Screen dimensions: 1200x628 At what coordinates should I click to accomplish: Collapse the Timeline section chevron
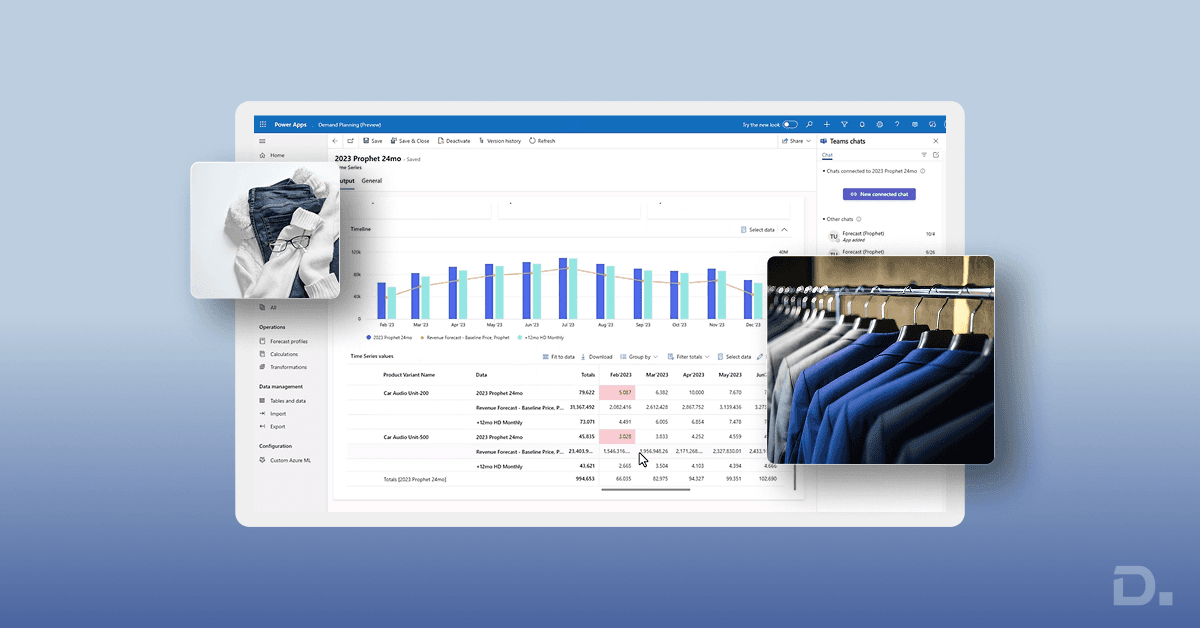784,229
